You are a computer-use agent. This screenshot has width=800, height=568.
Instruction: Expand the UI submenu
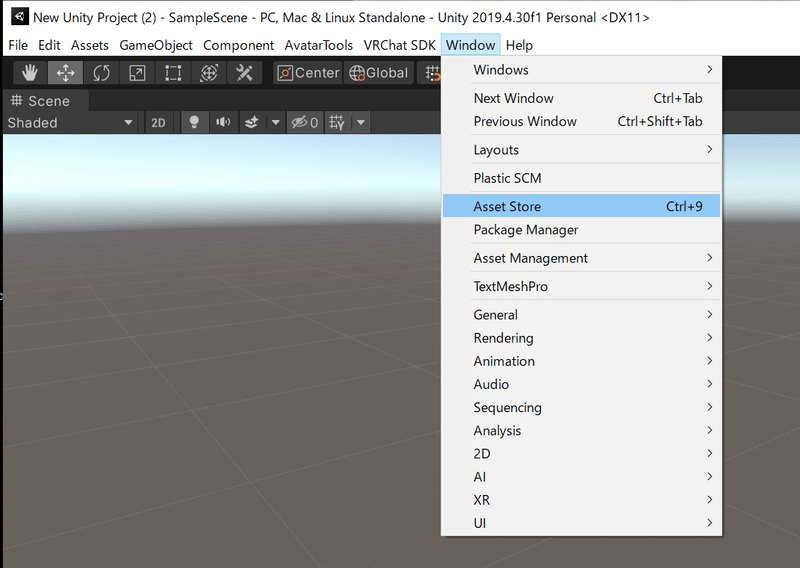pos(582,523)
